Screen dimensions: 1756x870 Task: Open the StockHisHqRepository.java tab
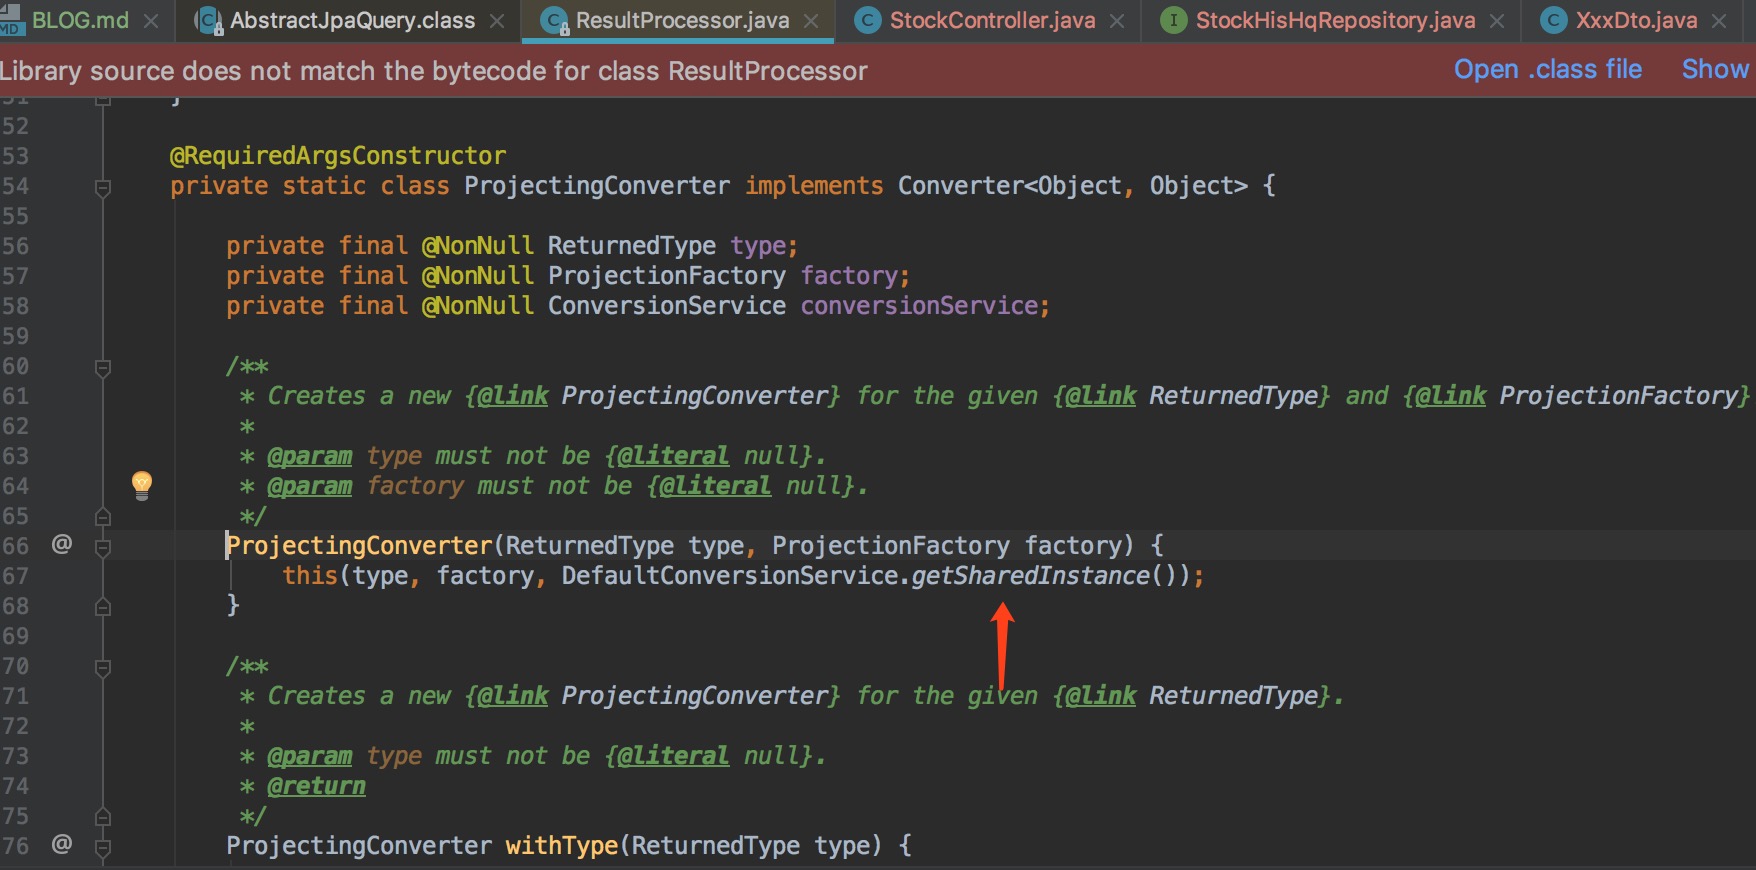point(1335,20)
